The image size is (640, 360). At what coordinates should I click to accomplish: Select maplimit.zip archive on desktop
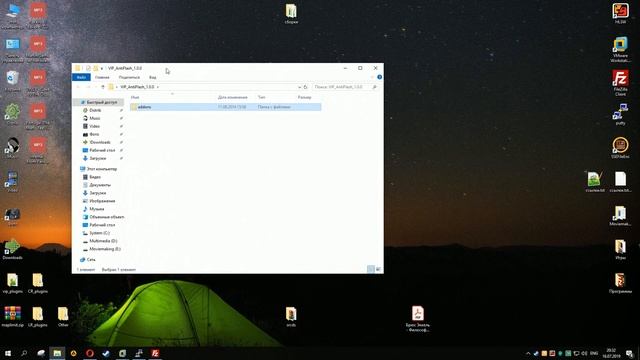[13, 317]
